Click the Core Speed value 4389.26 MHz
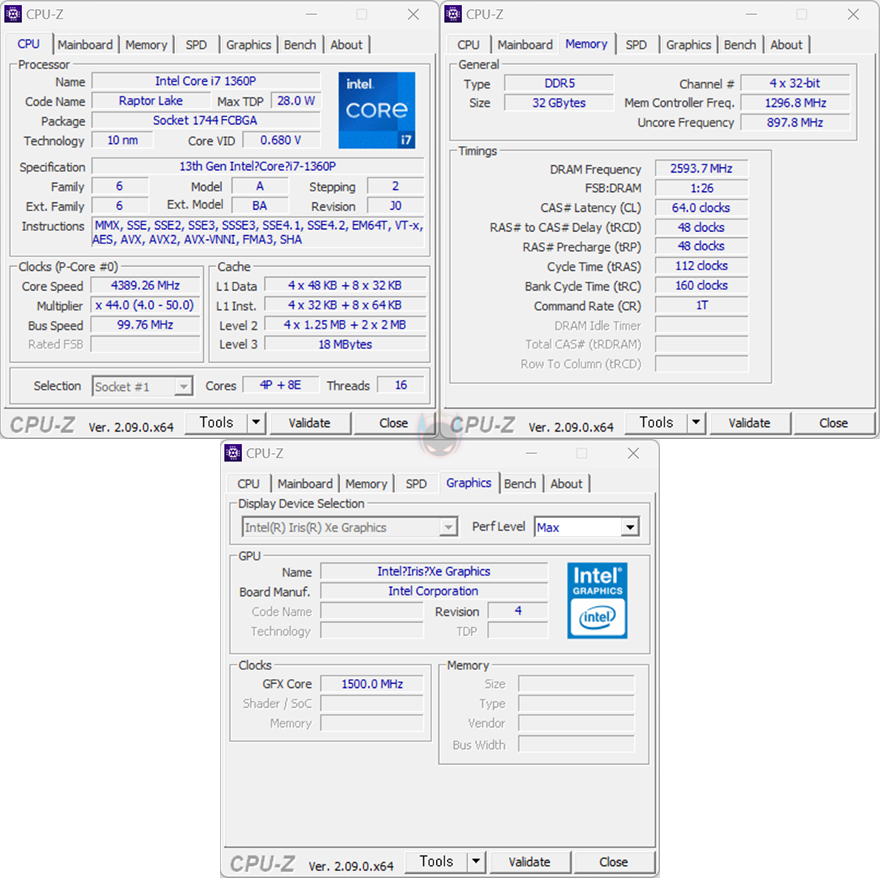Screen dimensions: 880x878 coord(145,285)
